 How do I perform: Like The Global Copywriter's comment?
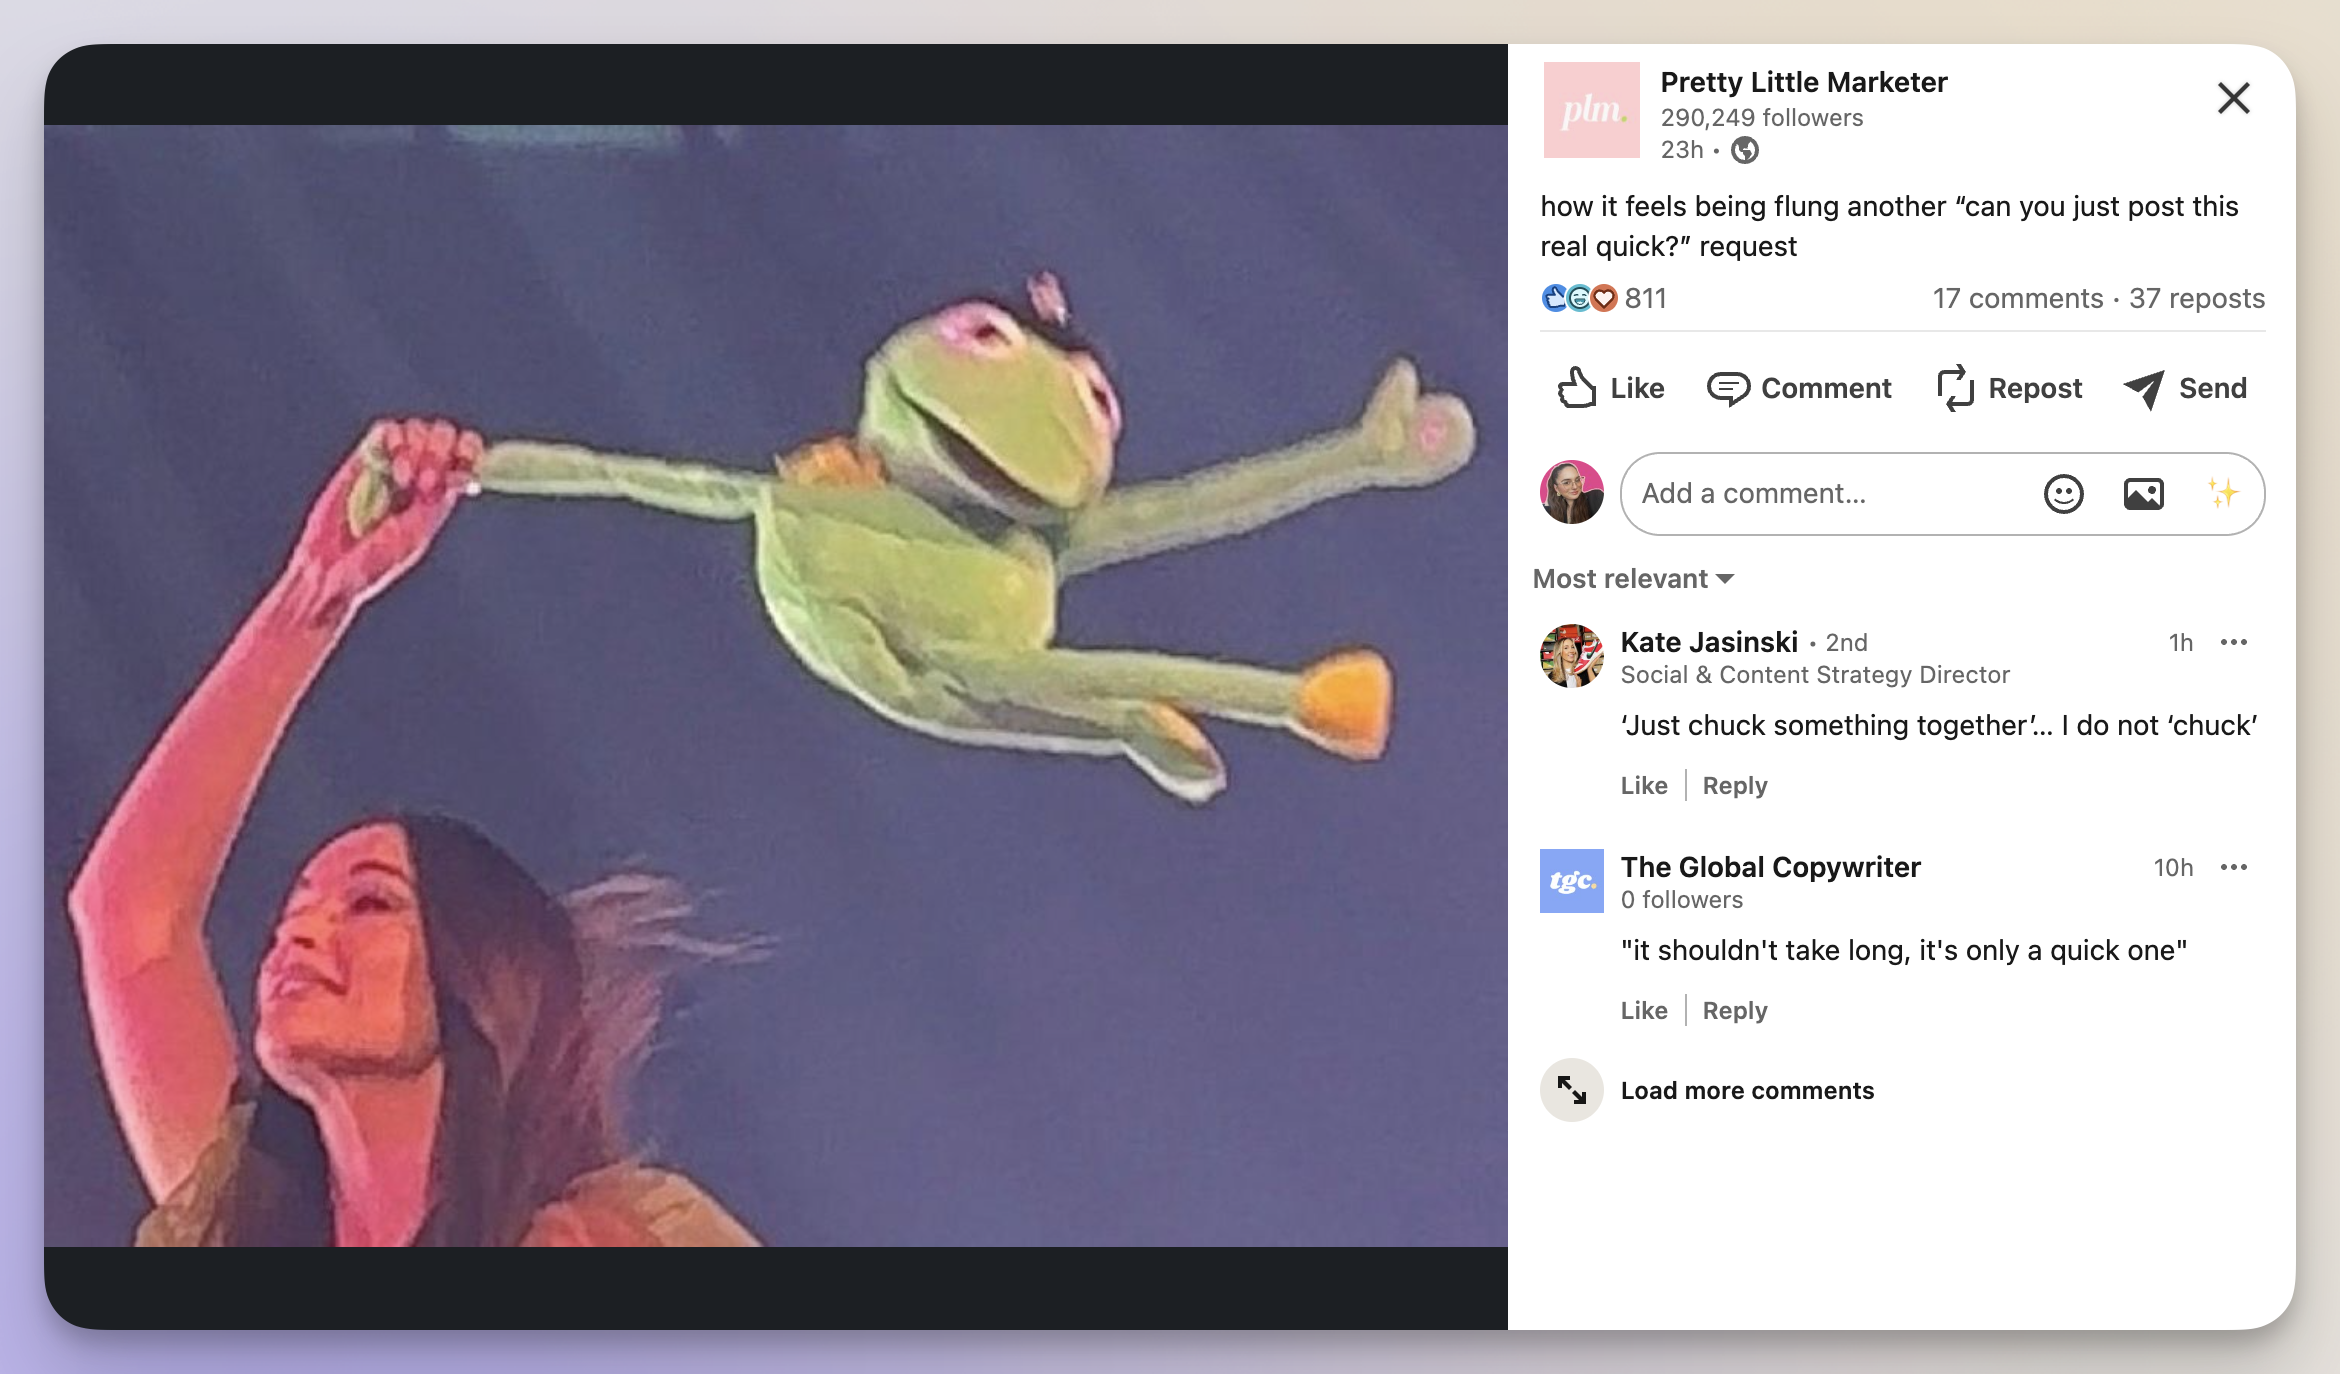[x=1644, y=1010]
